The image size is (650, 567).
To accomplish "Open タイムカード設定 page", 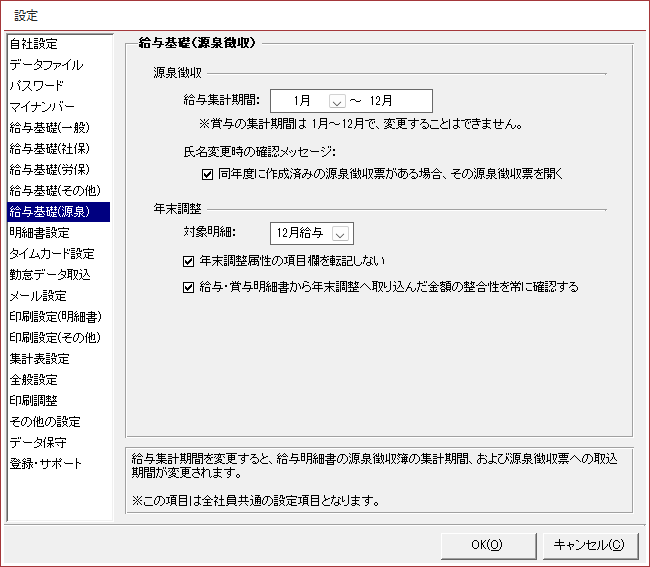I will (x=52, y=254).
